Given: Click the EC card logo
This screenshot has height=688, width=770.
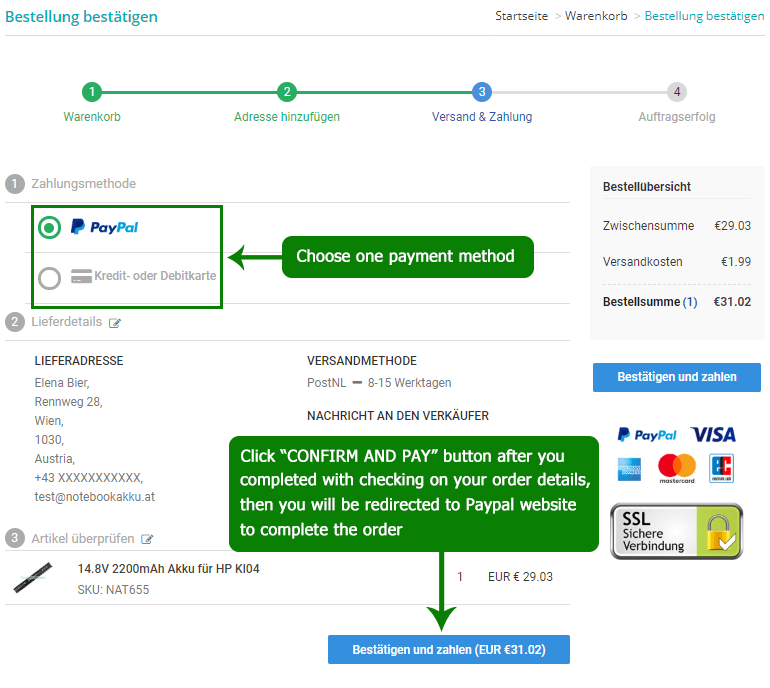Looking at the screenshot, I should click(722, 467).
